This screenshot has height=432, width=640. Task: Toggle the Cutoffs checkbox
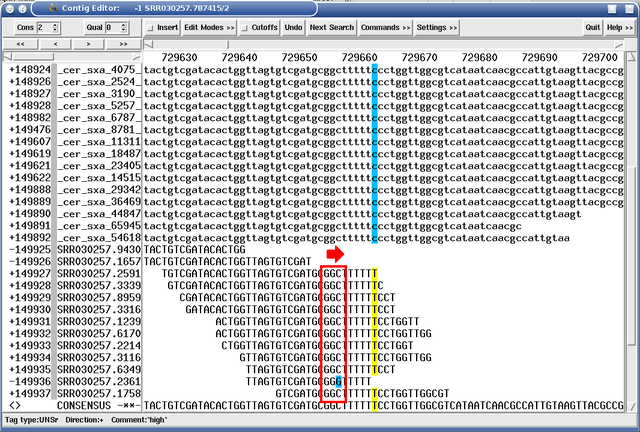[244, 28]
